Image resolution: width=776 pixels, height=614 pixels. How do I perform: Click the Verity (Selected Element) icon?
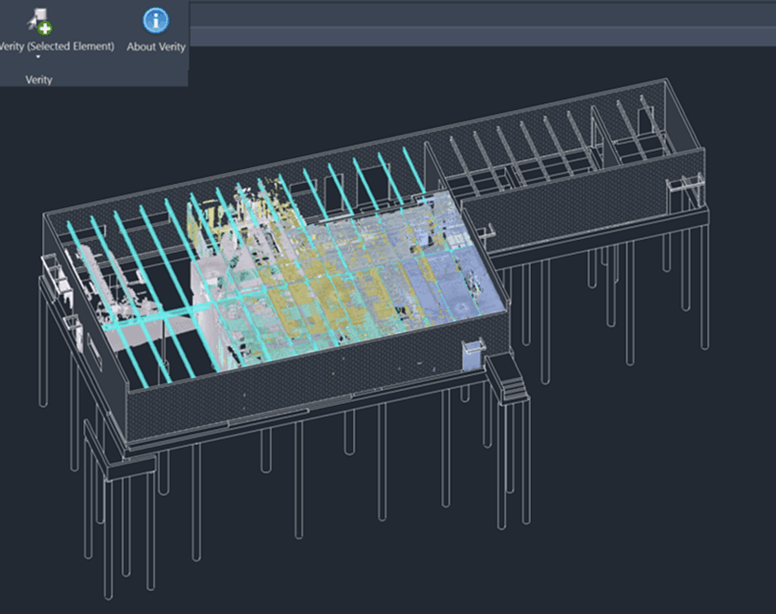point(40,21)
